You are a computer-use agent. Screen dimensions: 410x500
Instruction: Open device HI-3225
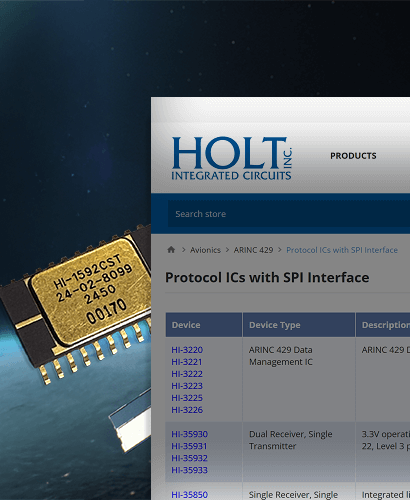[187, 398]
